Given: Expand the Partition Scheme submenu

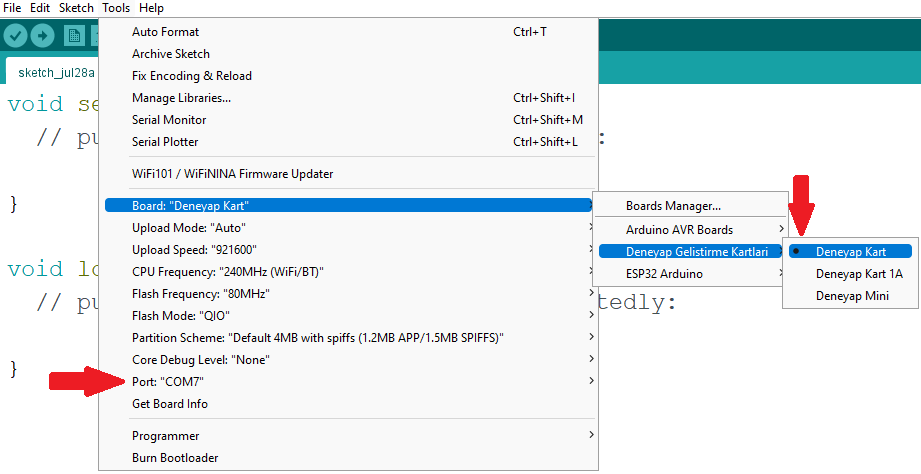Looking at the screenshot, I should 349,338.
